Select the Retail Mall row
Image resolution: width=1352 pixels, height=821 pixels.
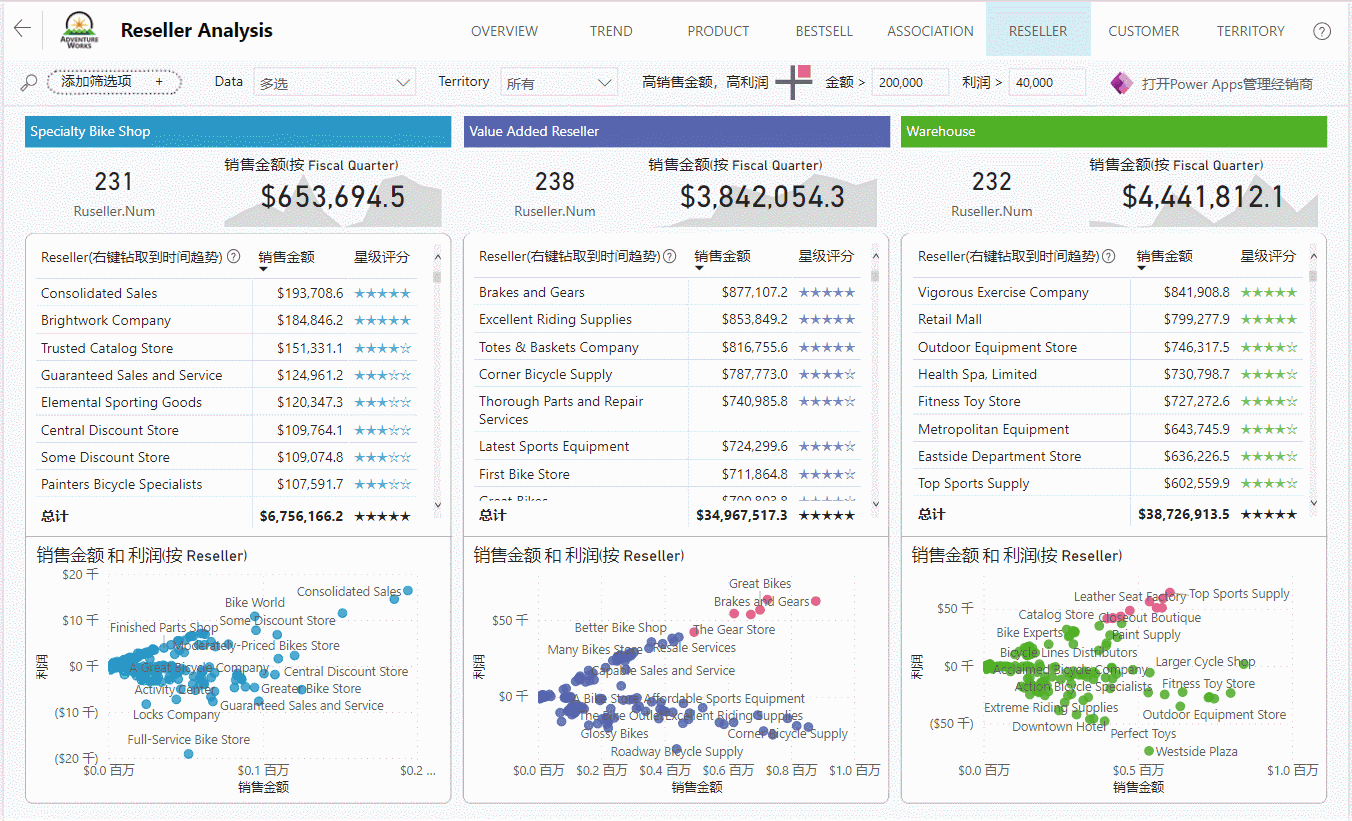tap(1107, 319)
